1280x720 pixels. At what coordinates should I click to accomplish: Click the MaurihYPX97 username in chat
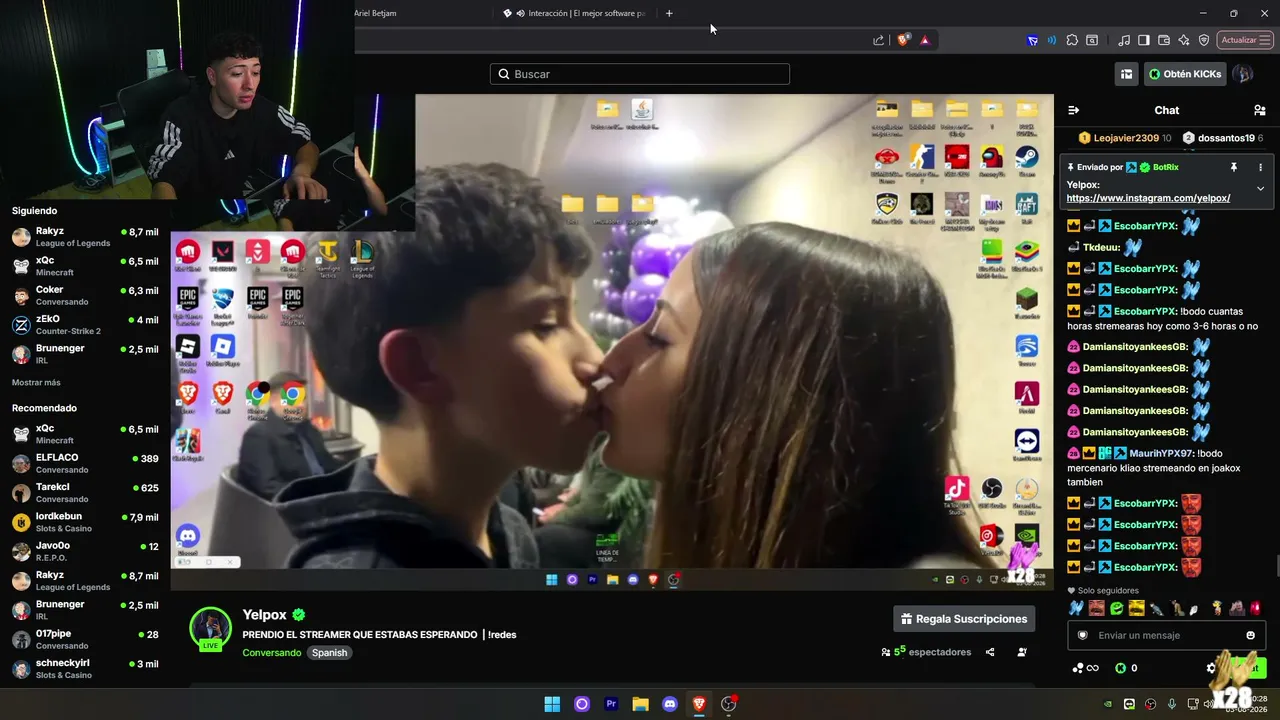1162,453
